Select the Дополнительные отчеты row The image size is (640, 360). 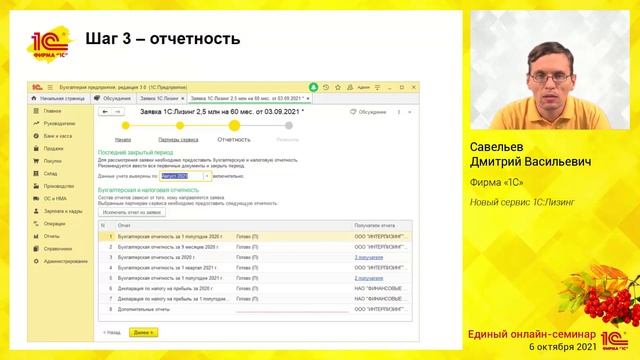point(255,309)
